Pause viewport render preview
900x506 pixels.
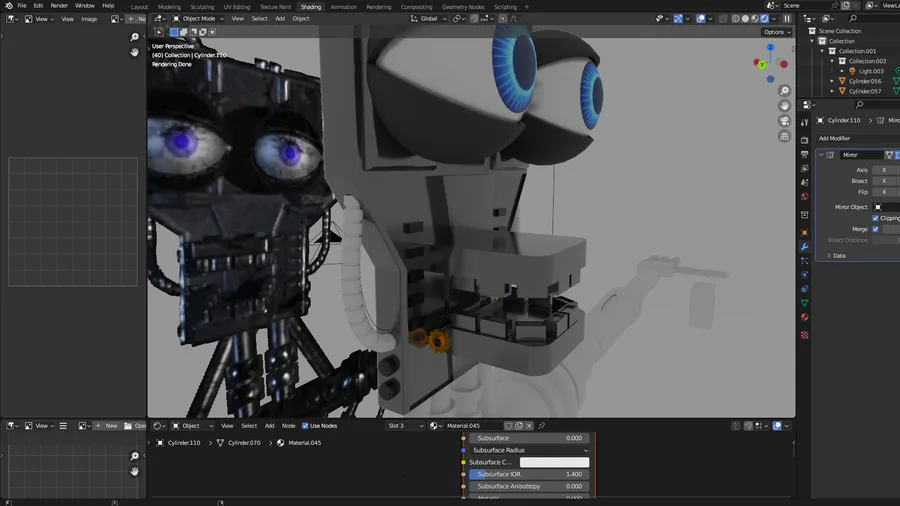pos(787,18)
